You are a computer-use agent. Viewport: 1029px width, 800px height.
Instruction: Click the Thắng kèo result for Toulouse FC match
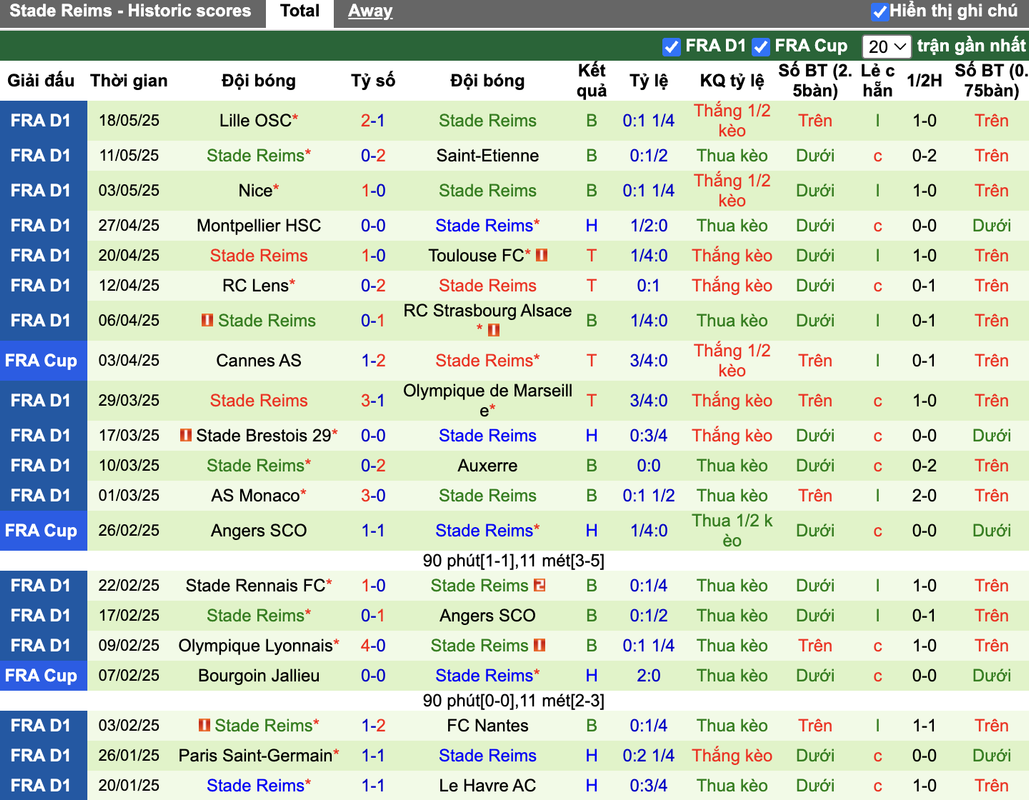coord(732,255)
